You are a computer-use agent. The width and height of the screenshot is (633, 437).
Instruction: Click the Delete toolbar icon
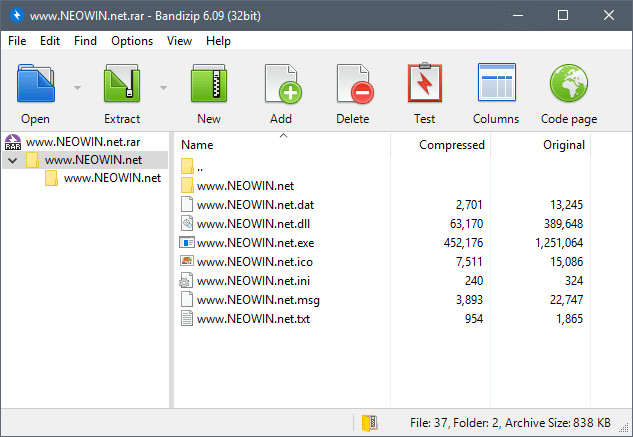click(x=355, y=84)
